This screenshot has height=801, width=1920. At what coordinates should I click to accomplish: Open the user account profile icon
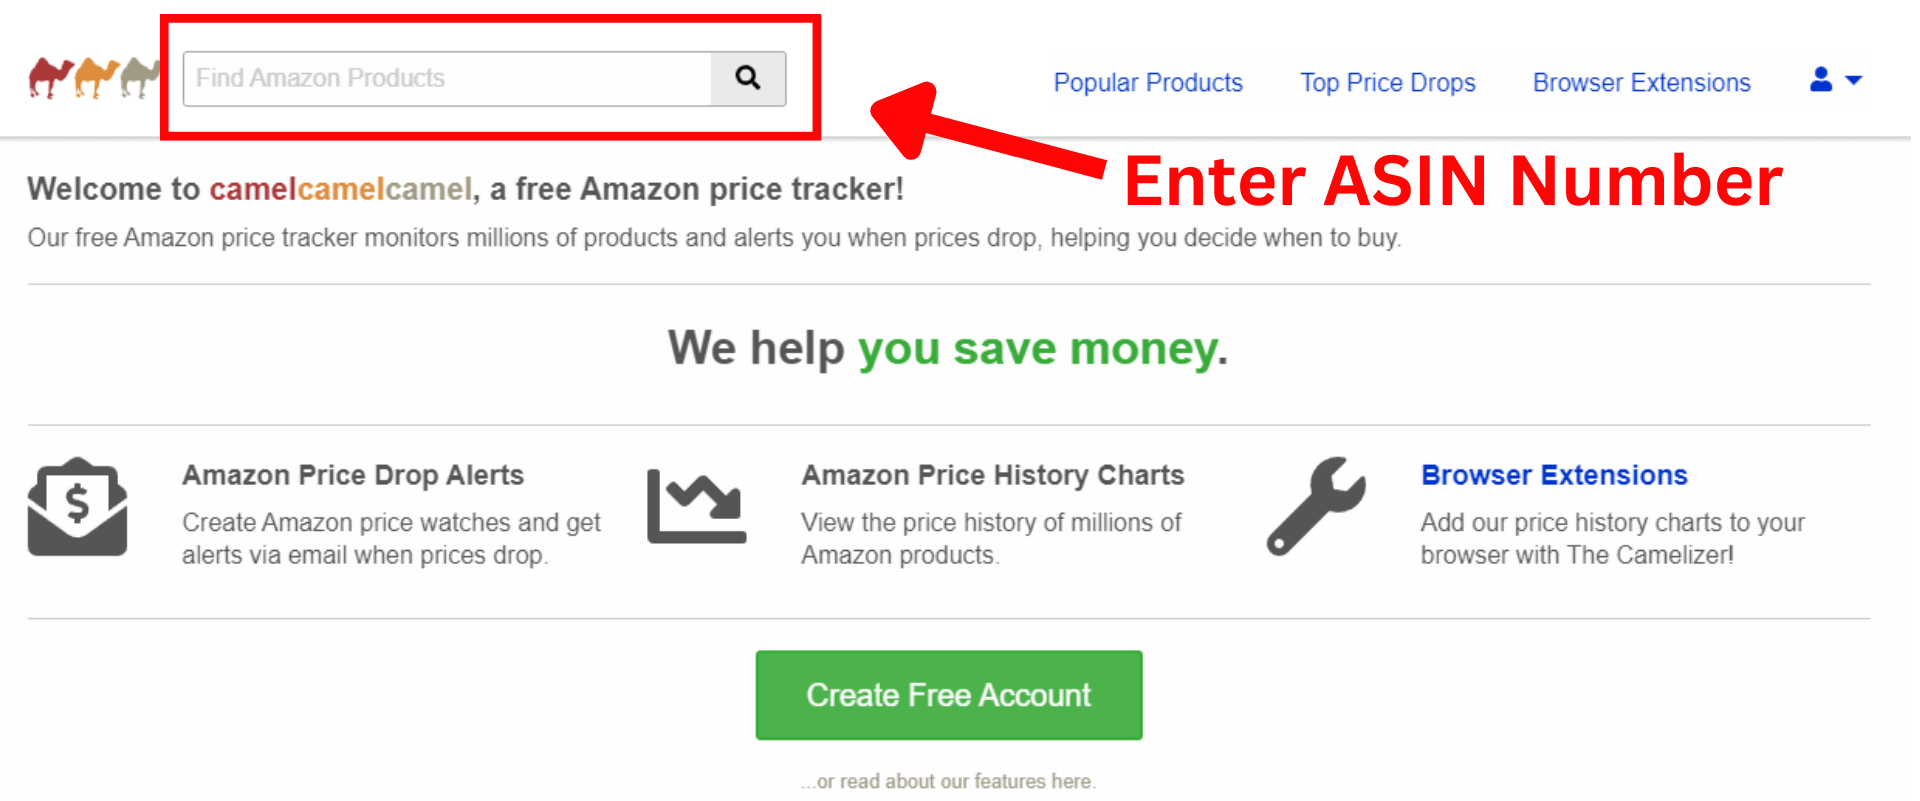1821,80
